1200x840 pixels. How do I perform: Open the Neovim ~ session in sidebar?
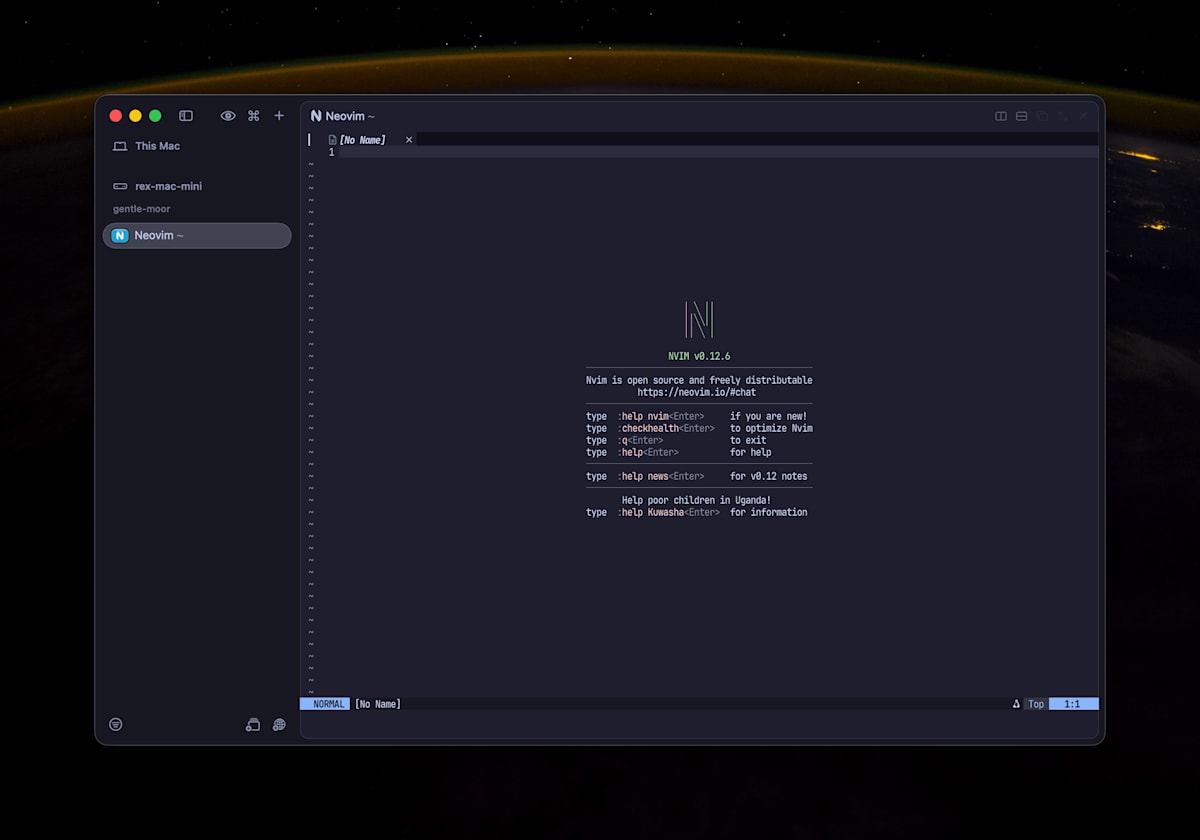[x=197, y=236]
